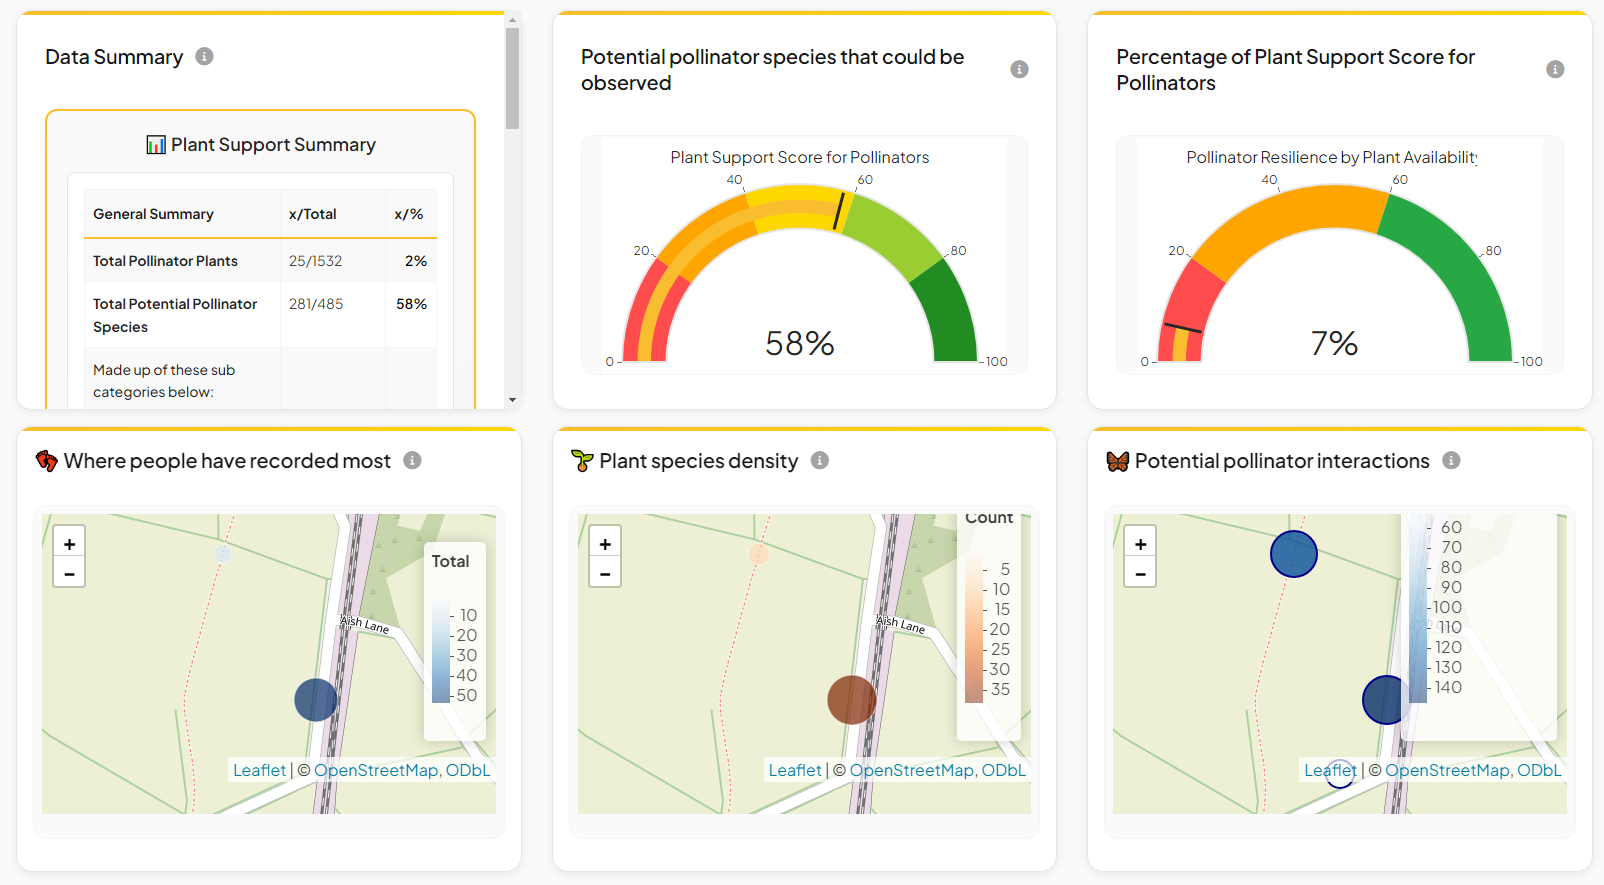1604x885 pixels.
Task: Click info icon beside Potential pollinator interactions
Action: point(1451,460)
